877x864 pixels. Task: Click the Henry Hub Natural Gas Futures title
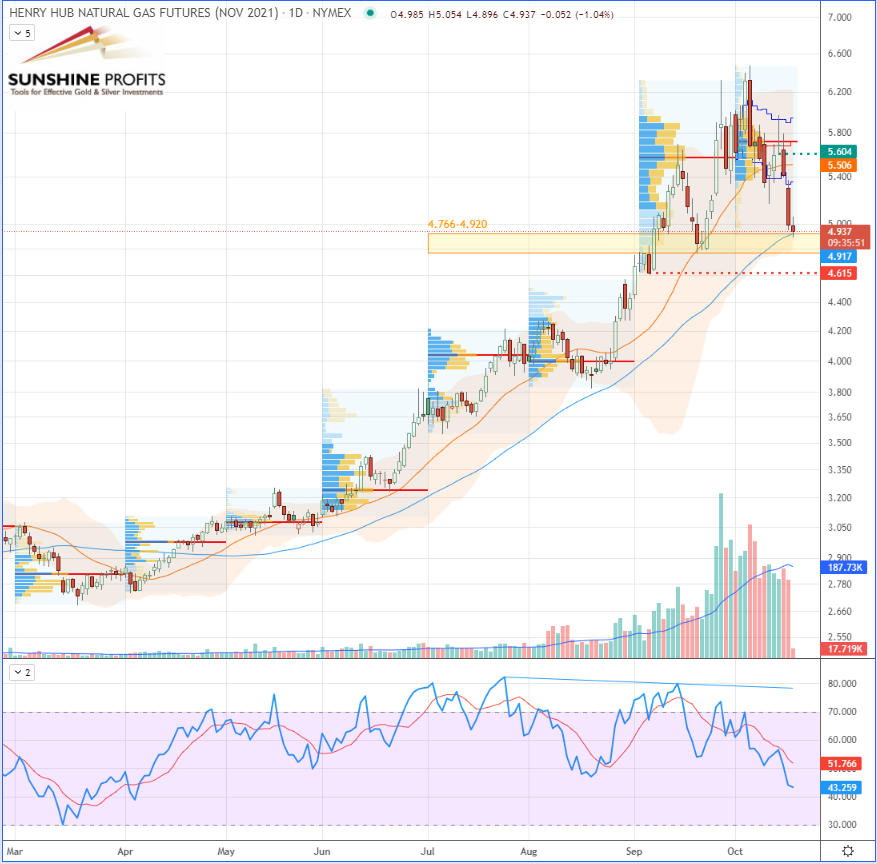tap(180, 13)
